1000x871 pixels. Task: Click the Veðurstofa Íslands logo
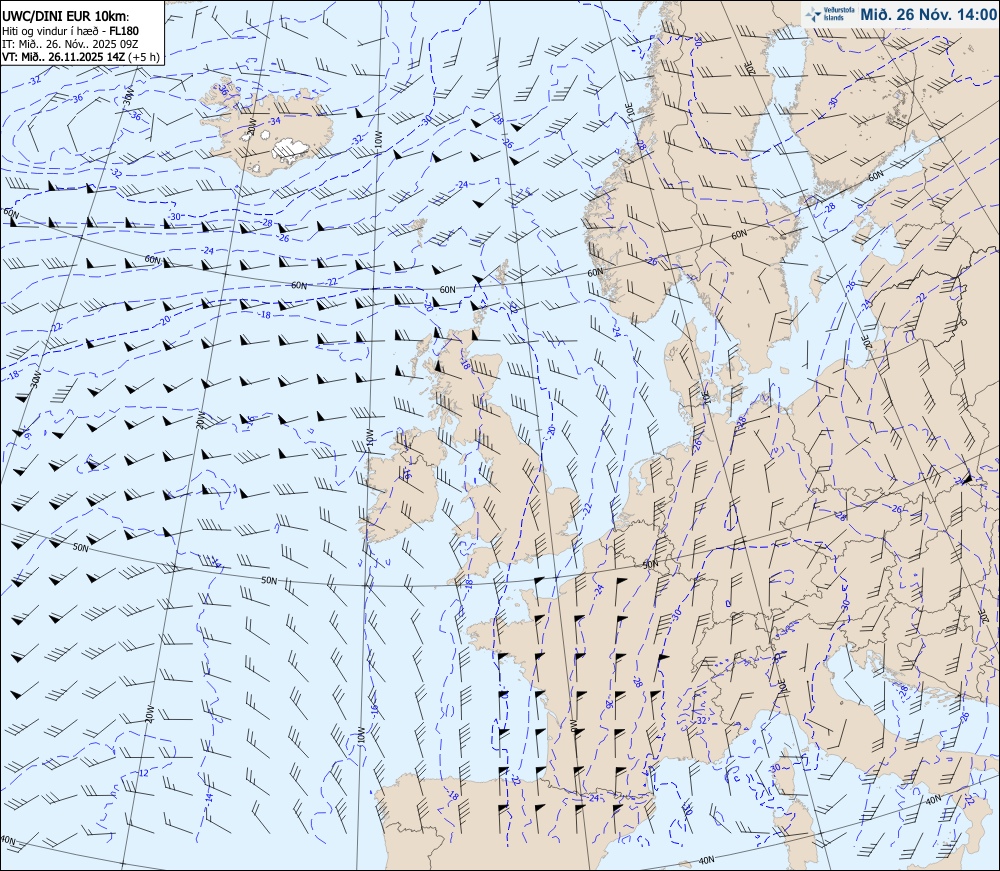pyautogui.click(x=830, y=14)
